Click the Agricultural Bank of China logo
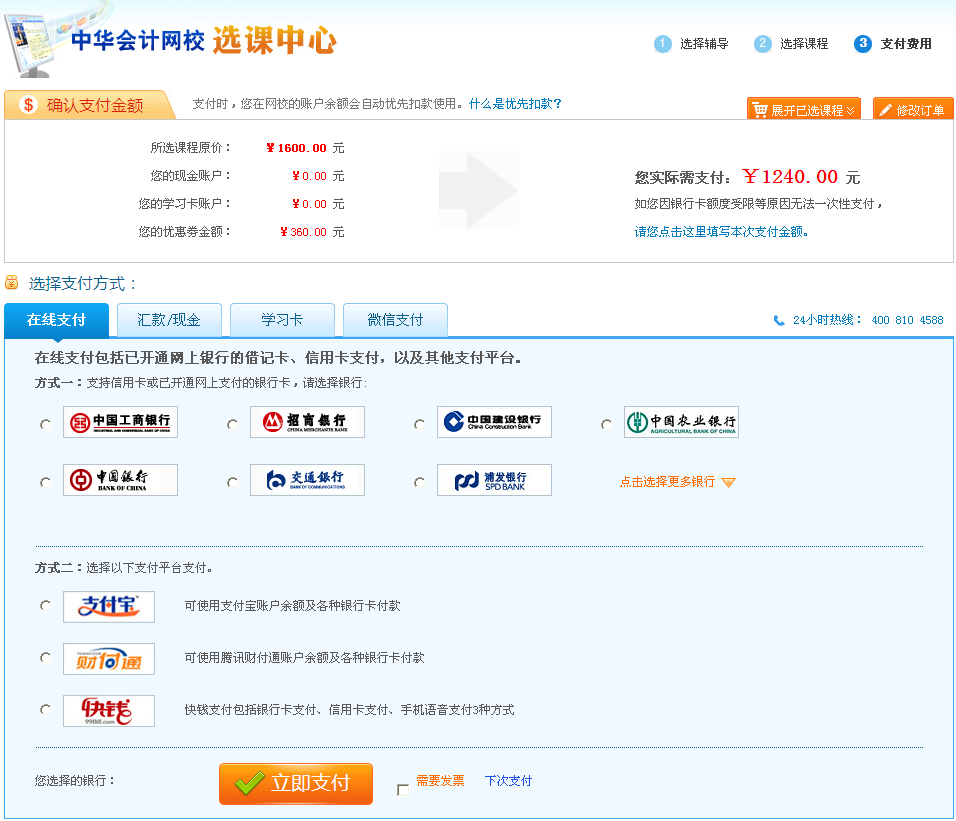The image size is (956, 821). tap(681, 422)
